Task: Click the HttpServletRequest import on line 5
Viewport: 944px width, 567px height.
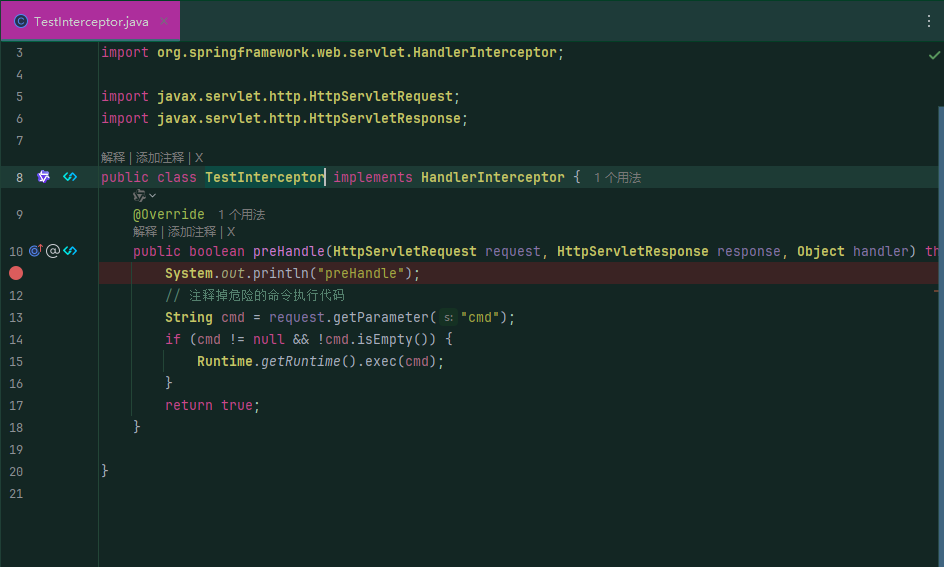Action: click(281, 97)
